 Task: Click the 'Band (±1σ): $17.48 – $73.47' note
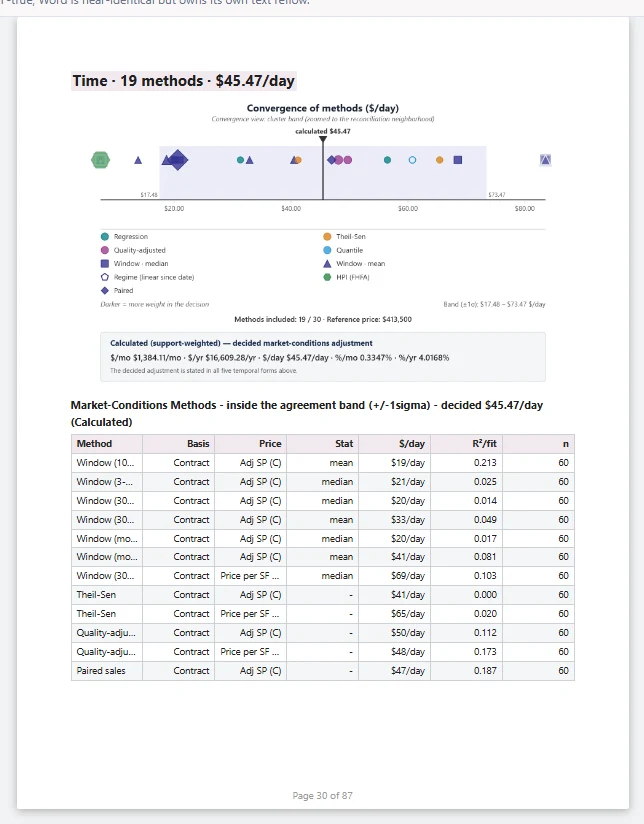[x=495, y=304]
